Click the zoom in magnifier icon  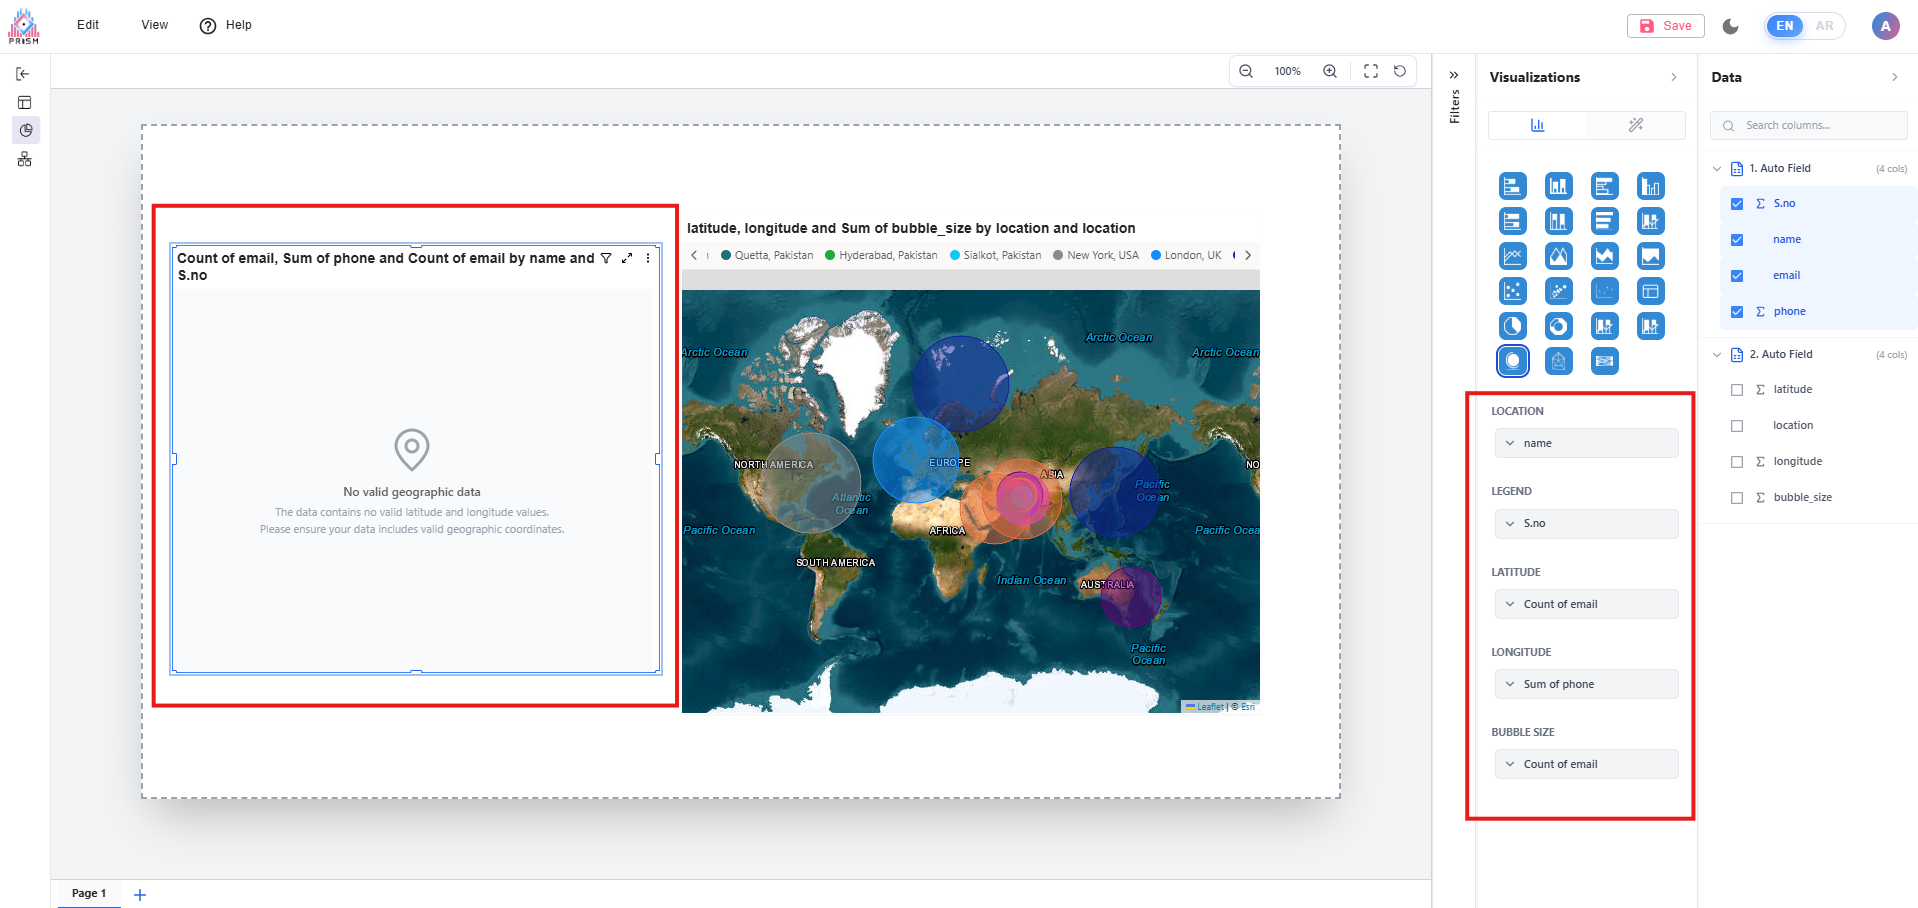click(x=1330, y=71)
